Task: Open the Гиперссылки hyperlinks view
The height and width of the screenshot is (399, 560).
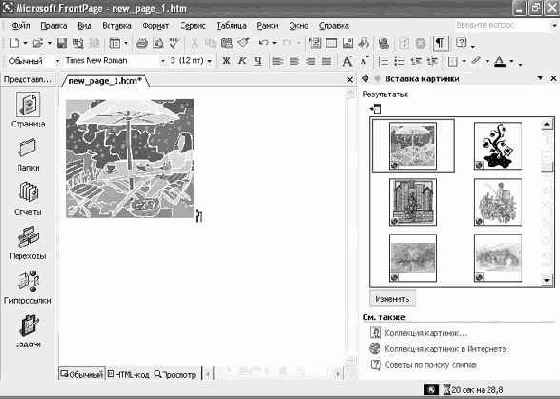Action: [x=28, y=286]
